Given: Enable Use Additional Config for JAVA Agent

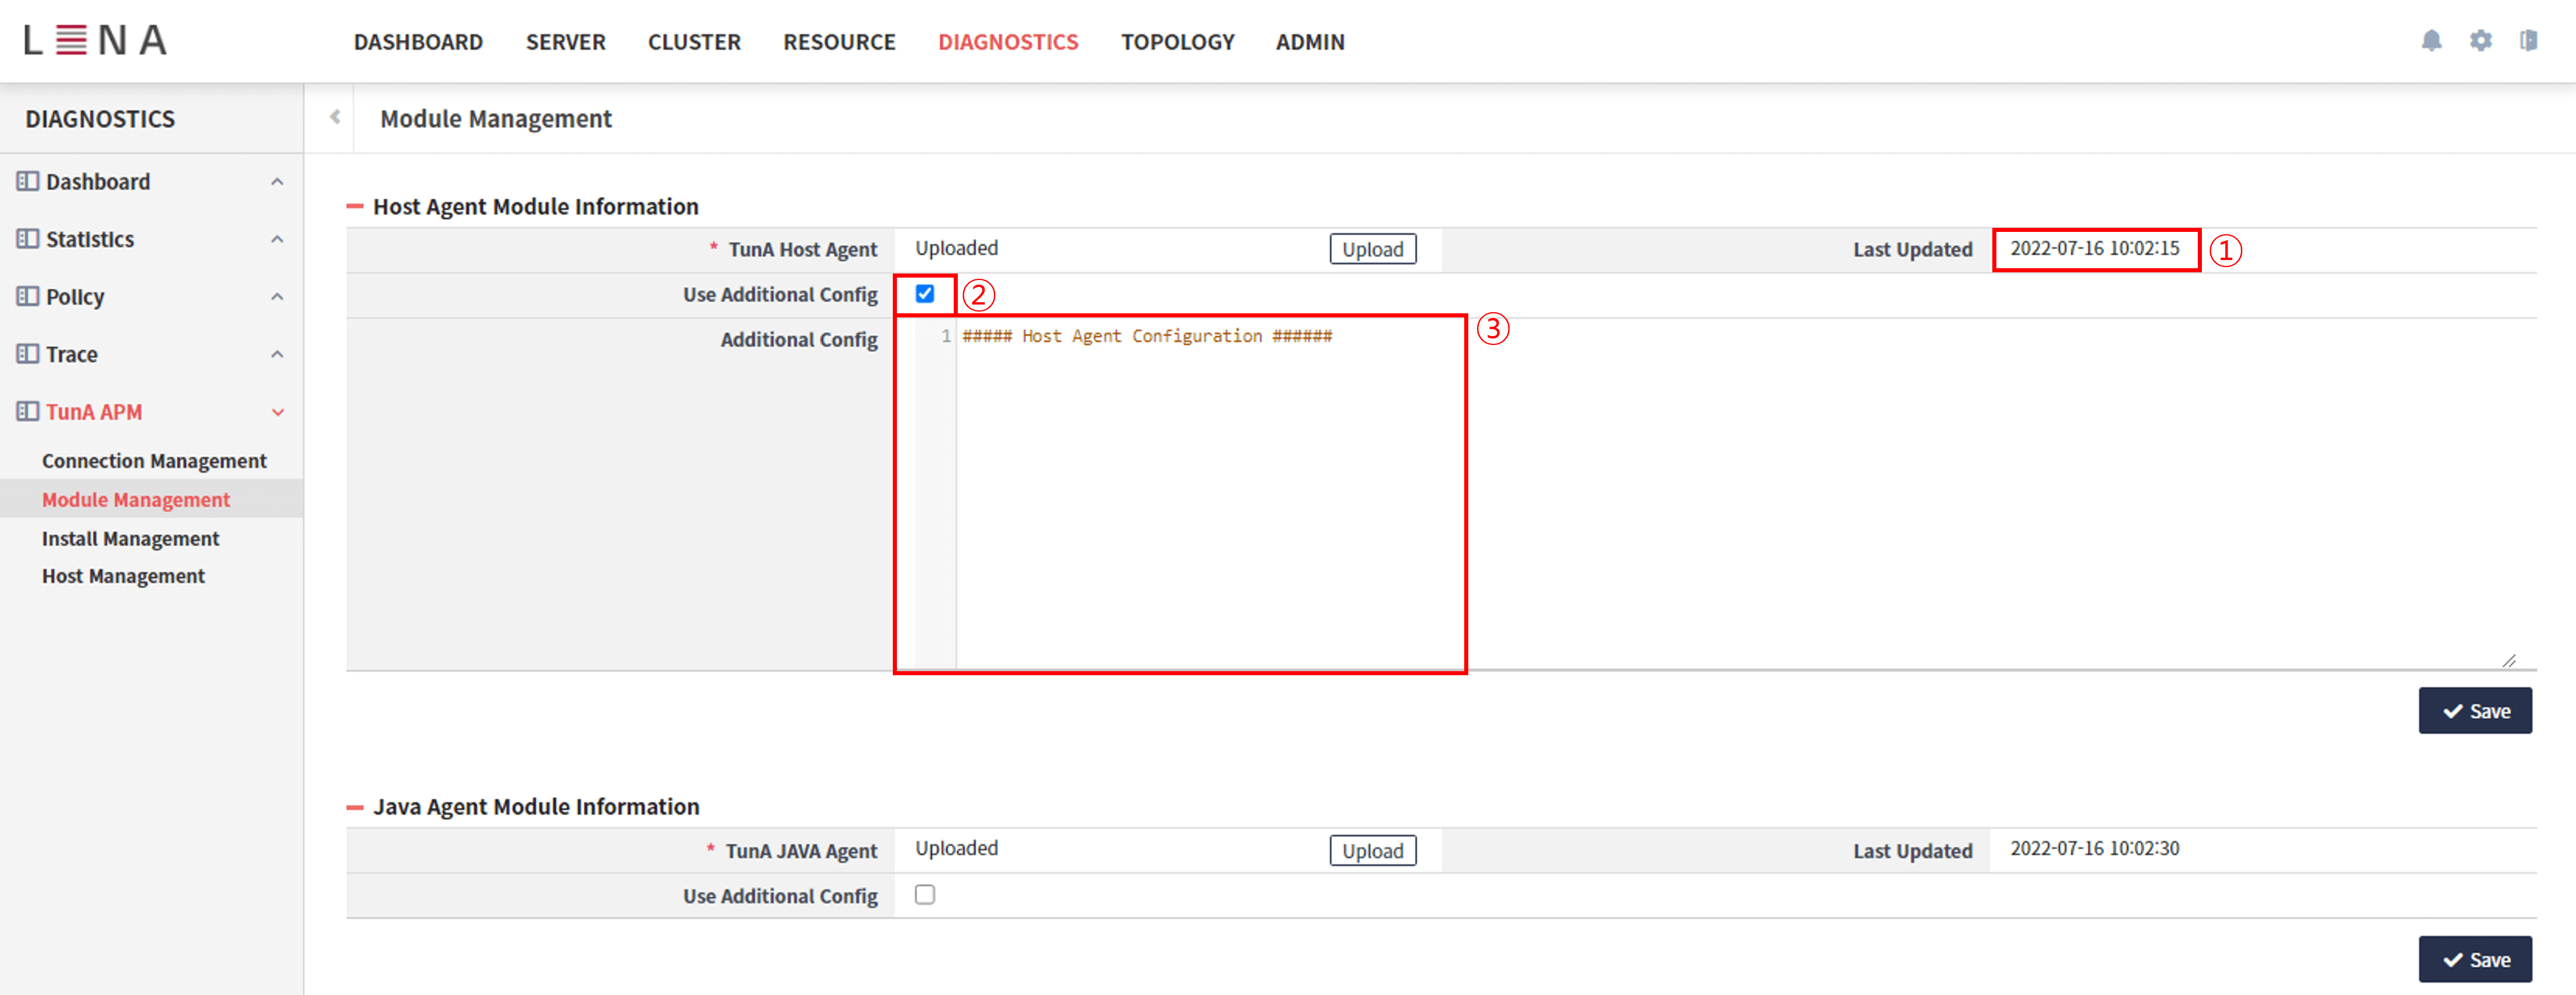Looking at the screenshot, I should 924,895.
